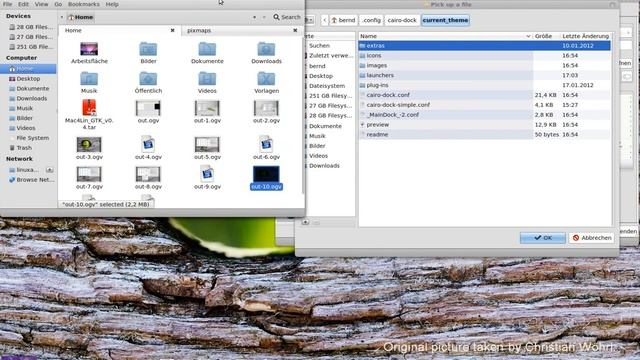This screenshot has height=360, width=640.
Task: Click the bernd breadcrumb in file dialog
Action: coord(343,20)
